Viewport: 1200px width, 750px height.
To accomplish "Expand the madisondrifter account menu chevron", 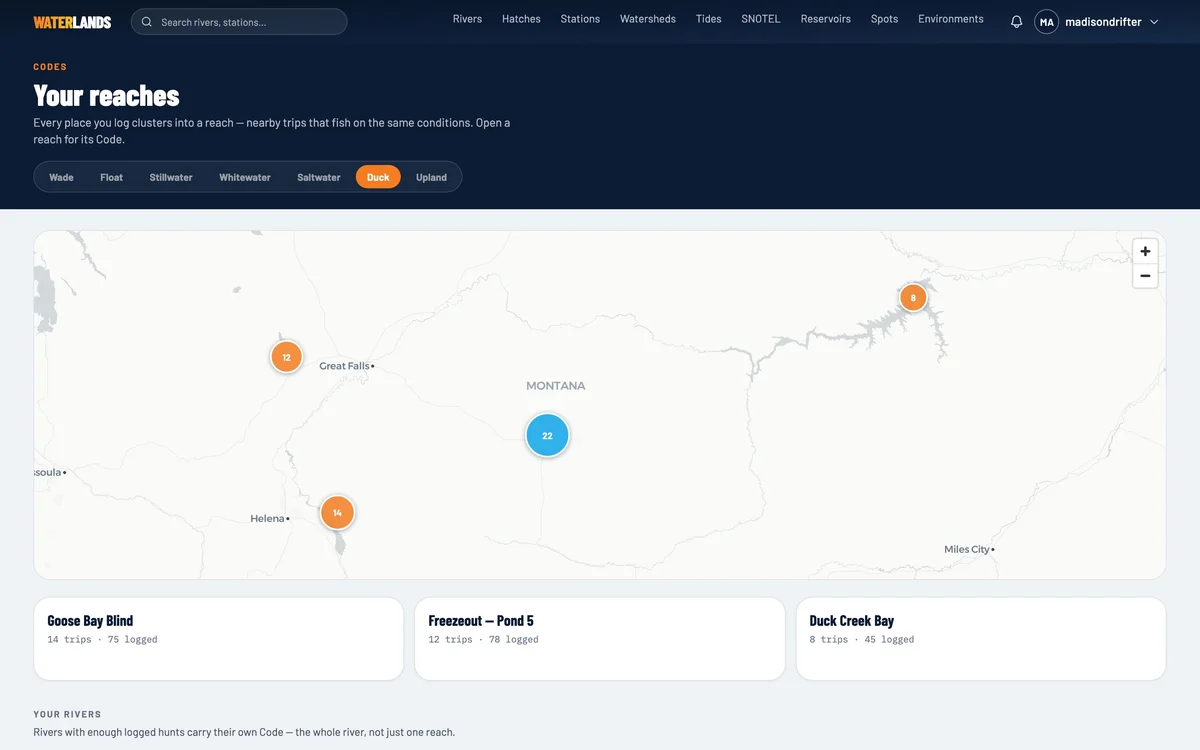I will click(1154, 22).
